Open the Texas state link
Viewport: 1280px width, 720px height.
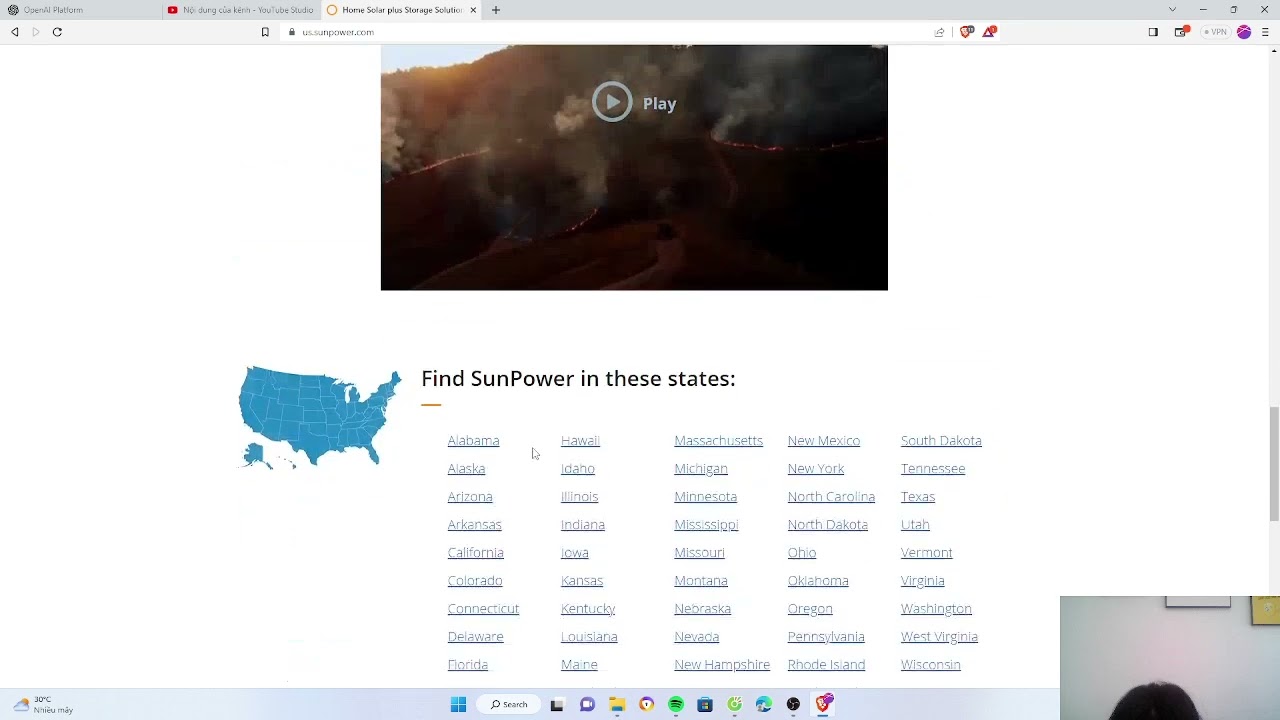(x=917, y=496)
